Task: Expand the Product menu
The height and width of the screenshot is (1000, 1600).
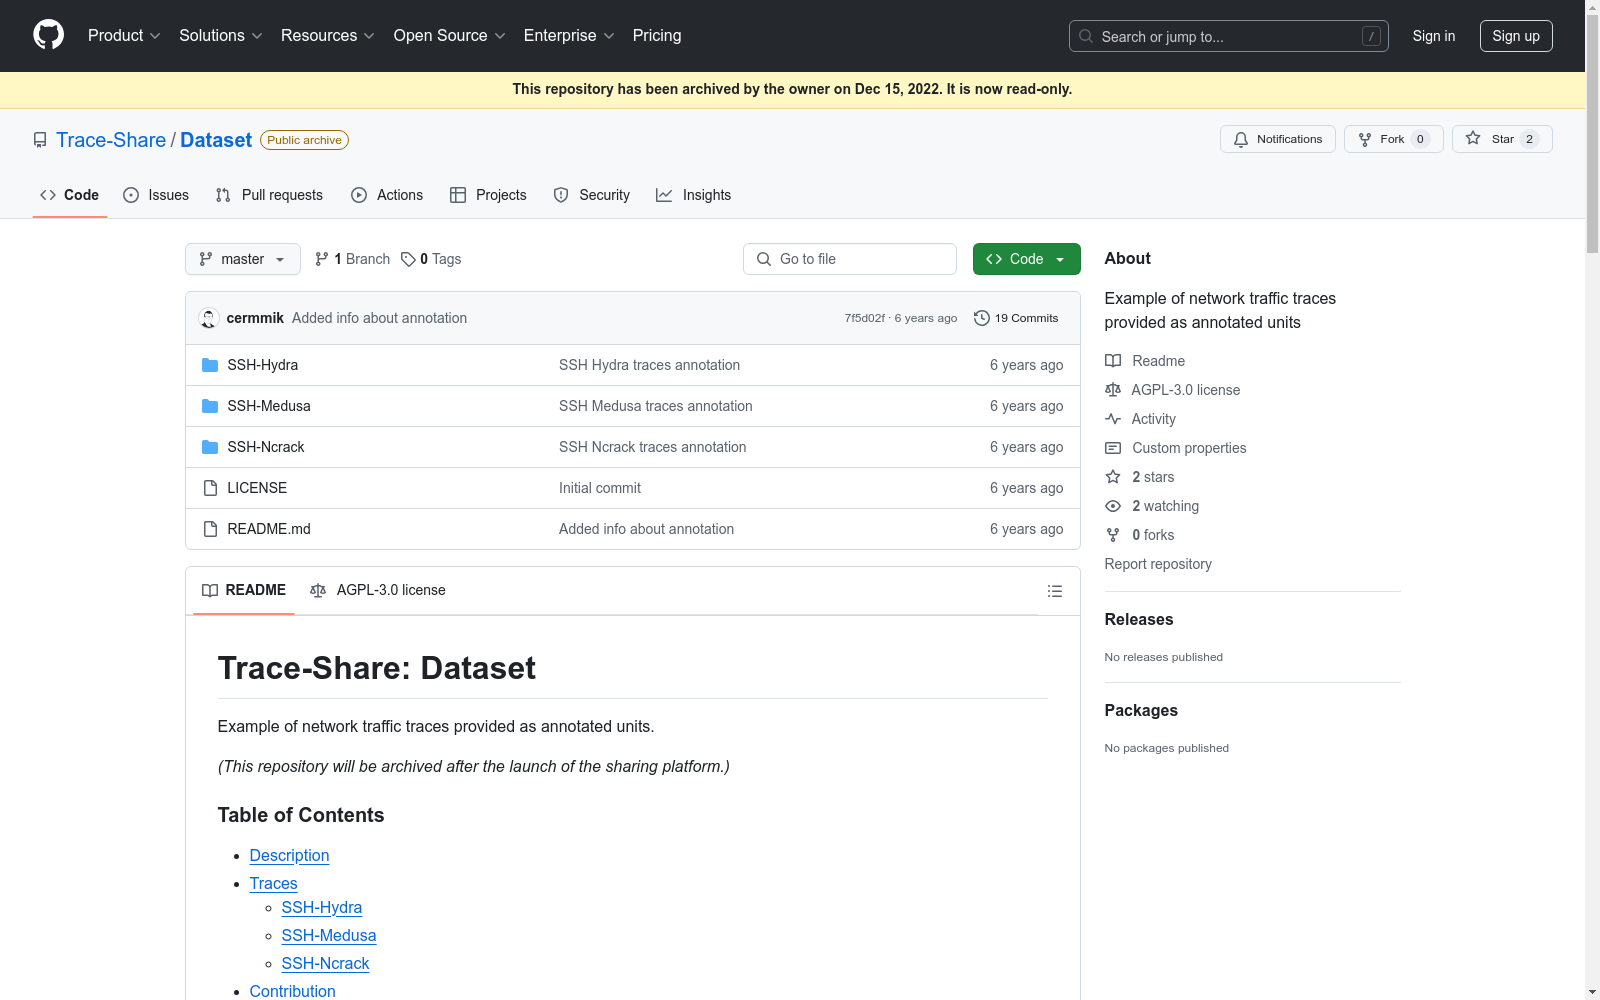Action: click(x=124, y=36)
